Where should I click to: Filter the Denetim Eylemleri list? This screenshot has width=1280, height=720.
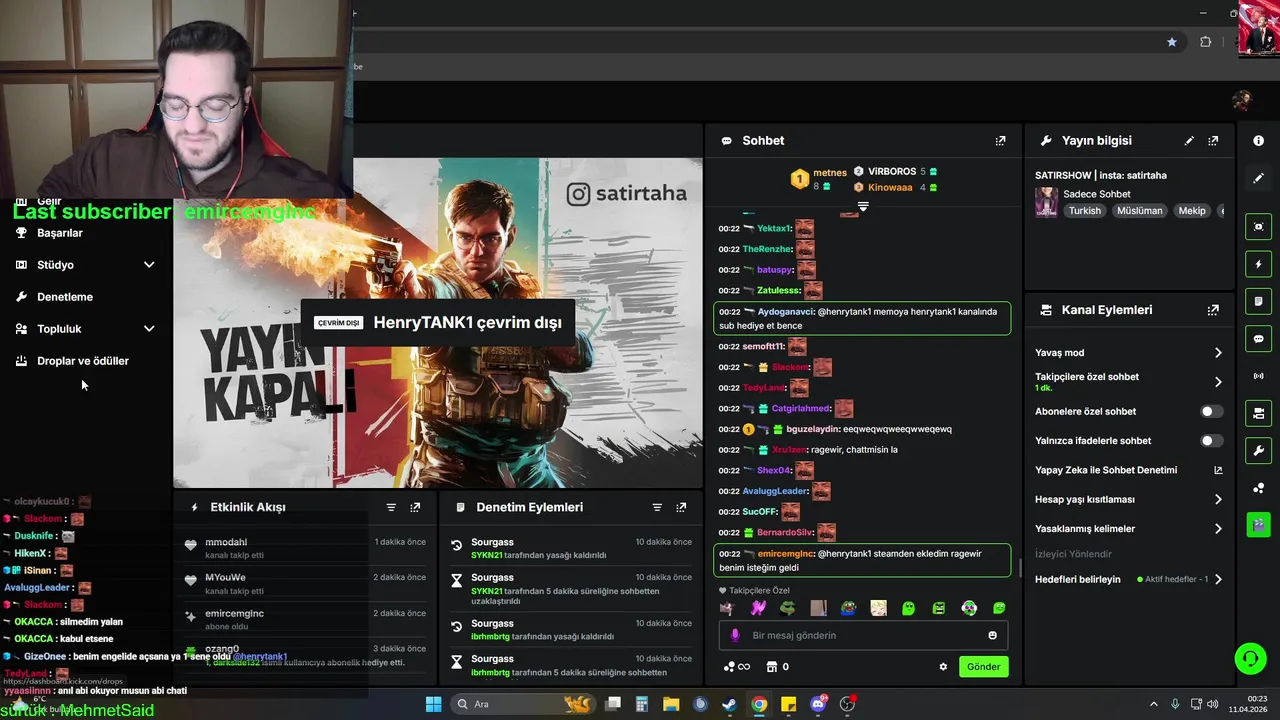(x=657, y=508)
